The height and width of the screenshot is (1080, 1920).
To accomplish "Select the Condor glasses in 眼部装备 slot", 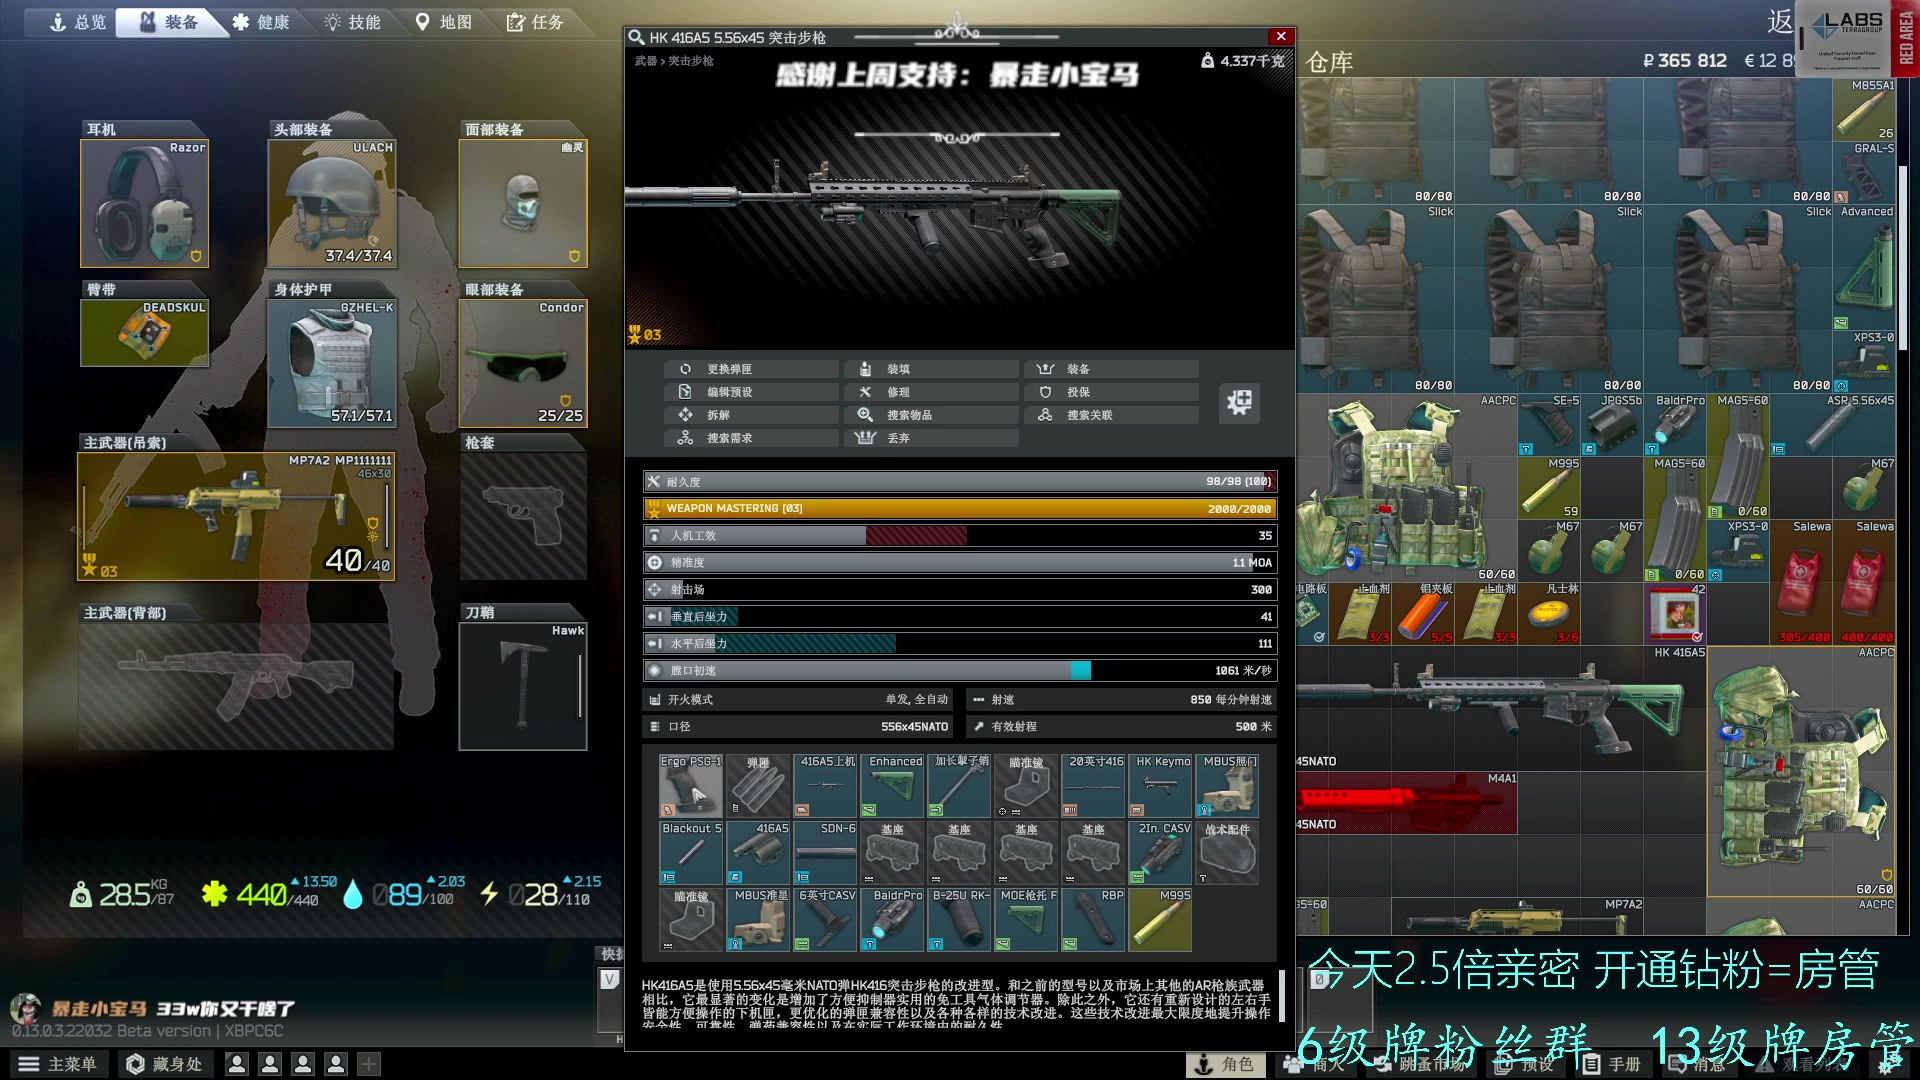I will coord(523,363).
